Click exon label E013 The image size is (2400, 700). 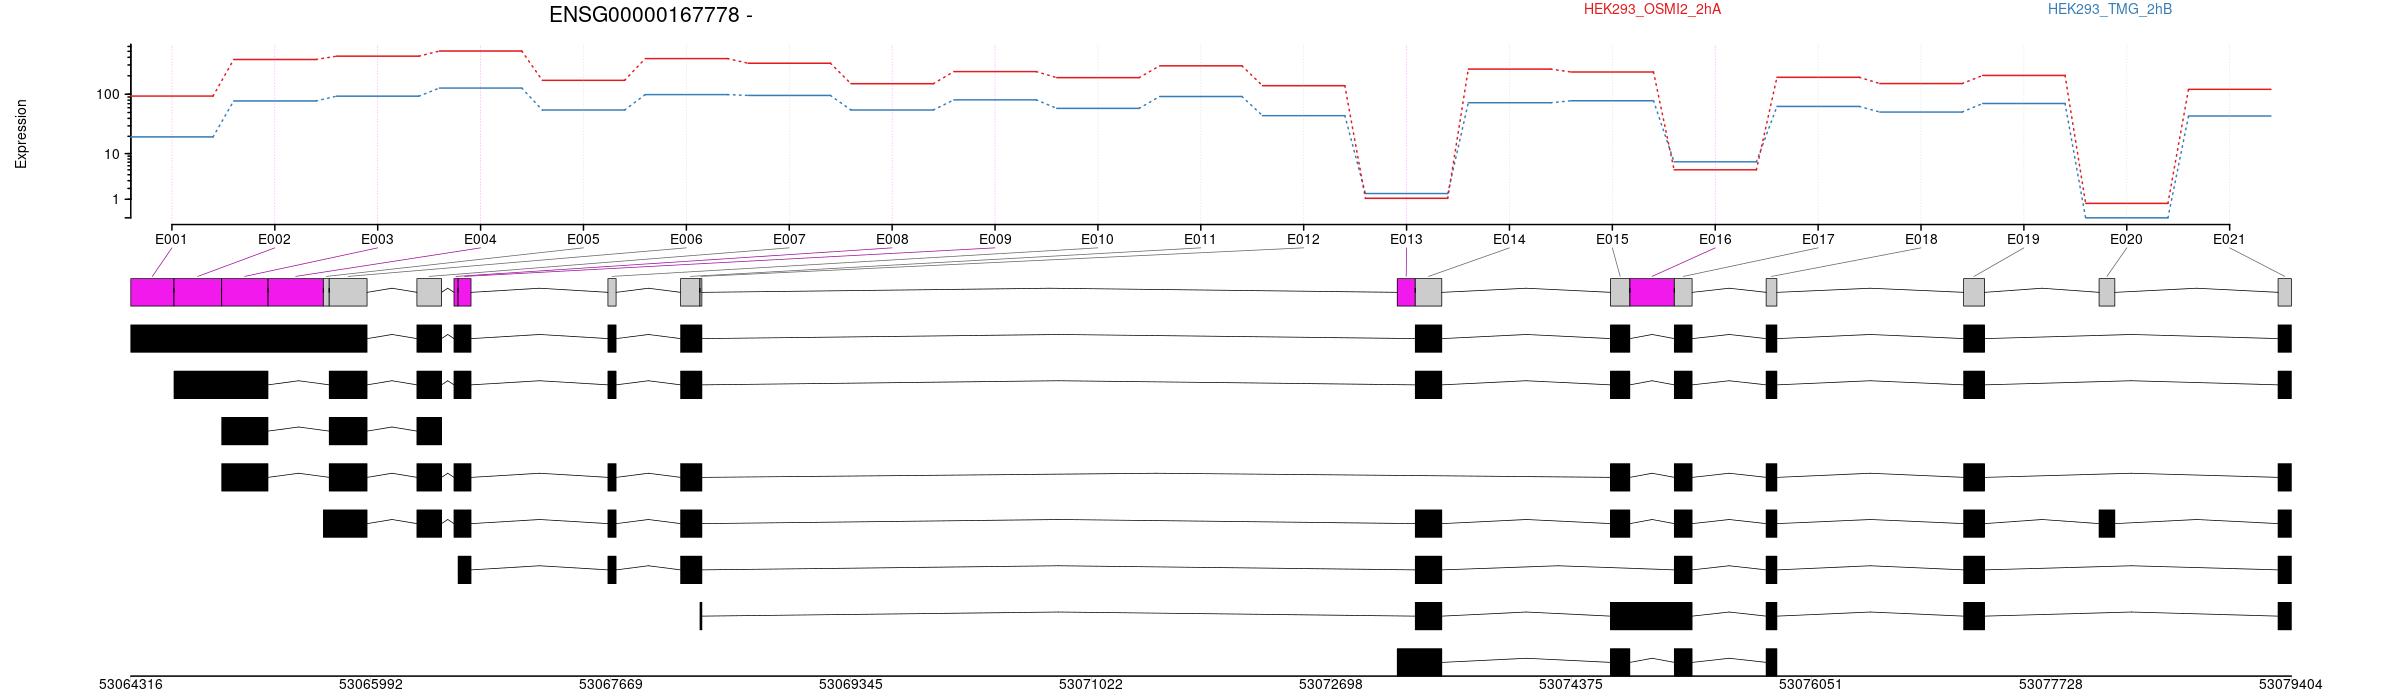[1406, 239]
